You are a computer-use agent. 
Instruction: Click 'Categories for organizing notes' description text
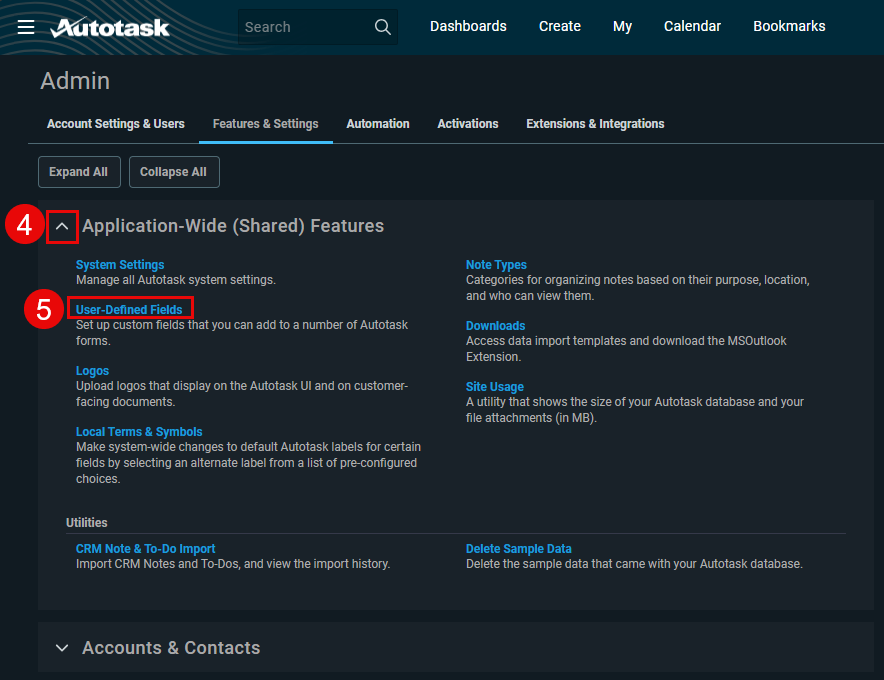638,288
